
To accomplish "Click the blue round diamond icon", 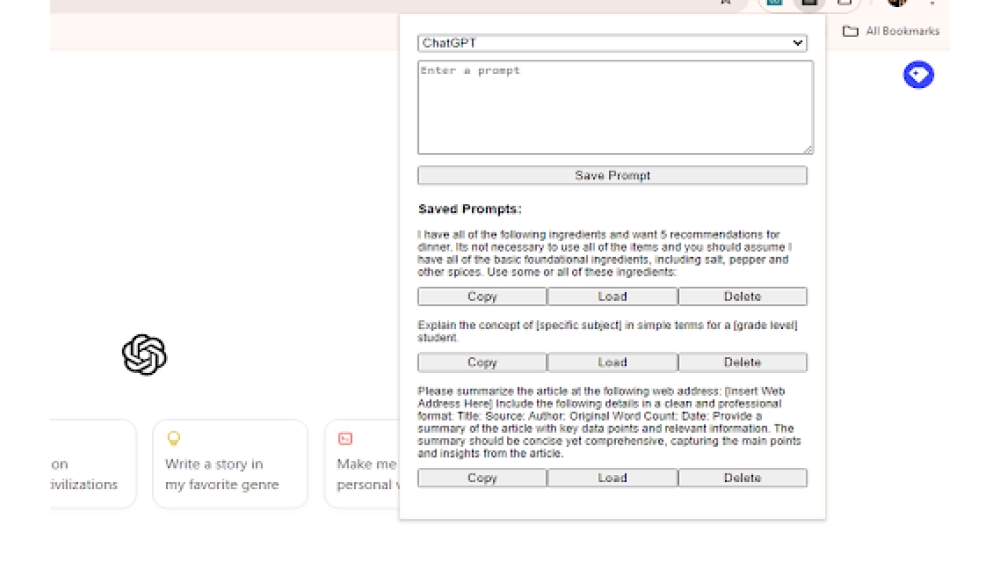I will [x=918, y=75].
